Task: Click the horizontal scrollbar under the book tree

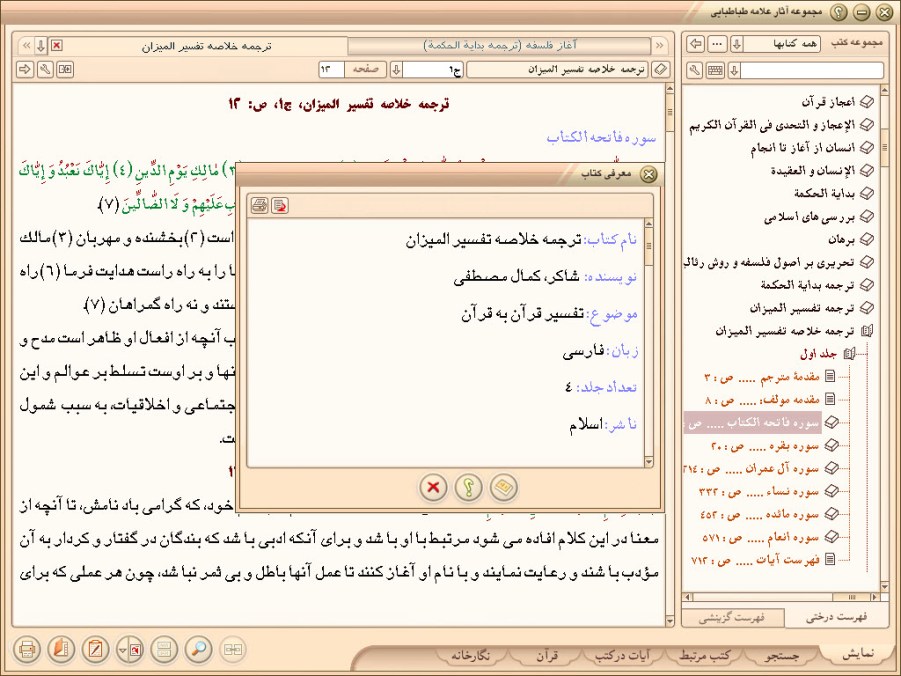Action: point(781,597)
